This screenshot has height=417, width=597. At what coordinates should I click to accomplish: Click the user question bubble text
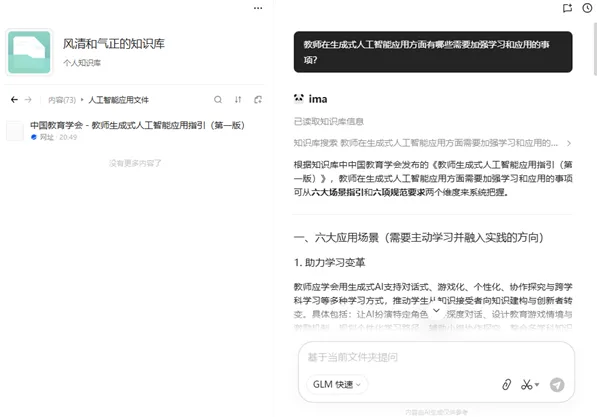(426, 52)
